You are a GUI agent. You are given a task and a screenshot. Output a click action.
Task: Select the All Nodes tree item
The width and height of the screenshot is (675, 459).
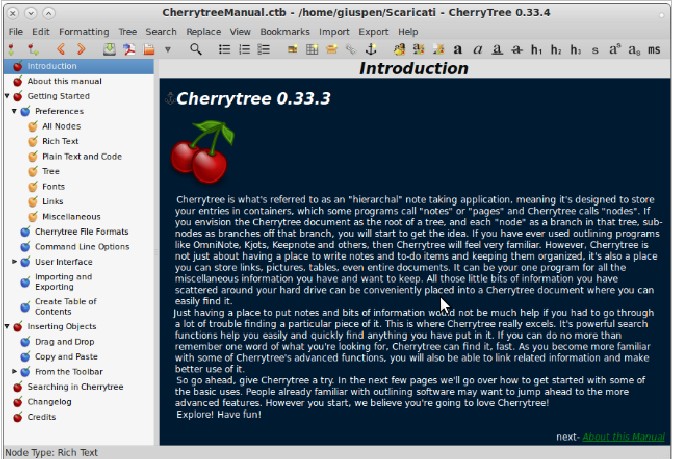pos(61,126)
